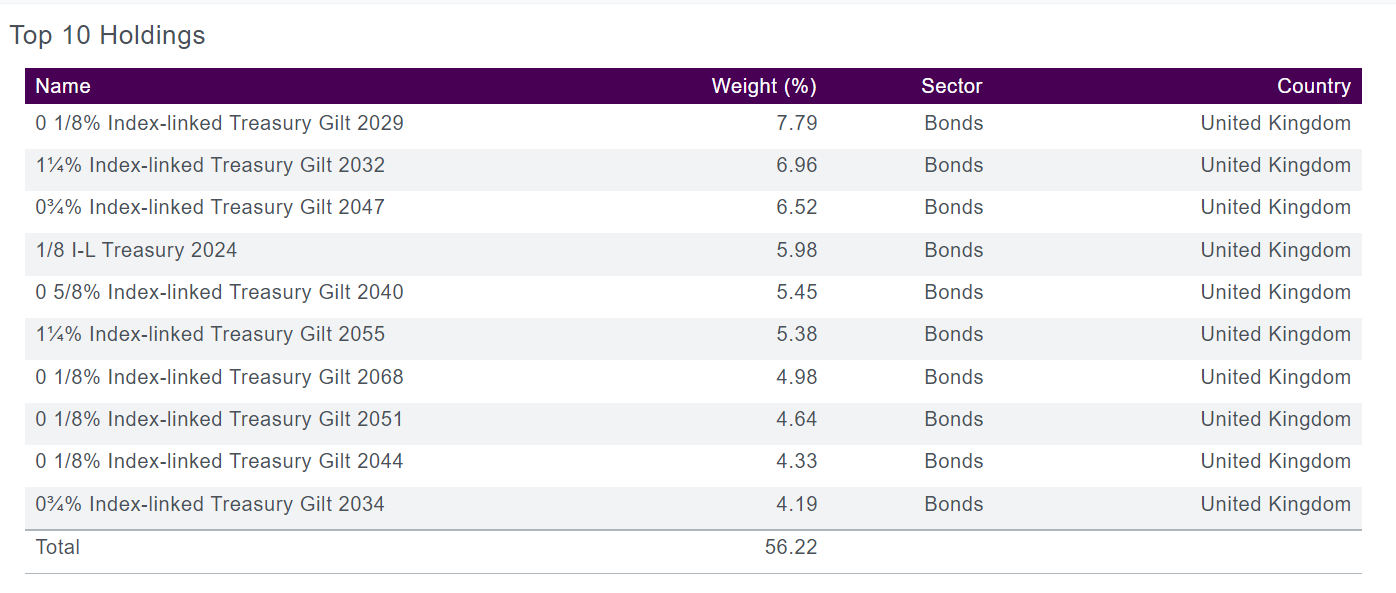The width and height of the screenshot is (1396, 593).
Task: Click 0 5/8% Index-linked Treasury Gilt 2040
Action: pyautogui.click(x=220, y=292)
